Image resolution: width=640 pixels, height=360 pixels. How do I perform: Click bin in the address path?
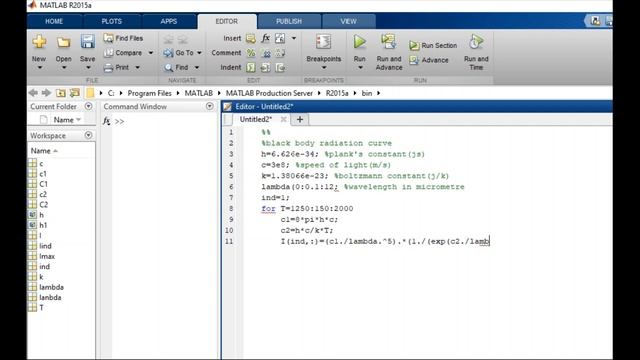(367, 93)
